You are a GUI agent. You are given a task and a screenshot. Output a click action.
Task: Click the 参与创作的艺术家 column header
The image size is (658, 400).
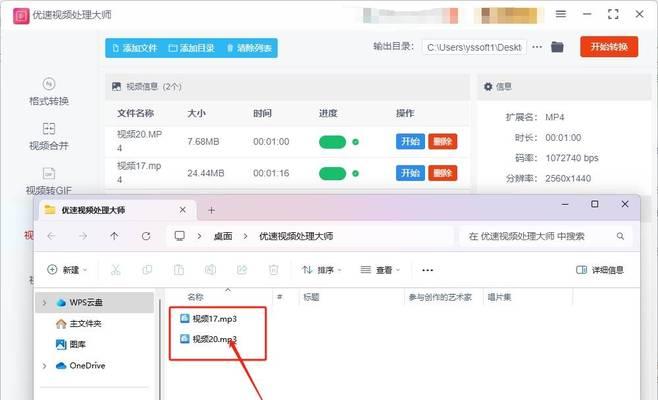pos(440,297)
